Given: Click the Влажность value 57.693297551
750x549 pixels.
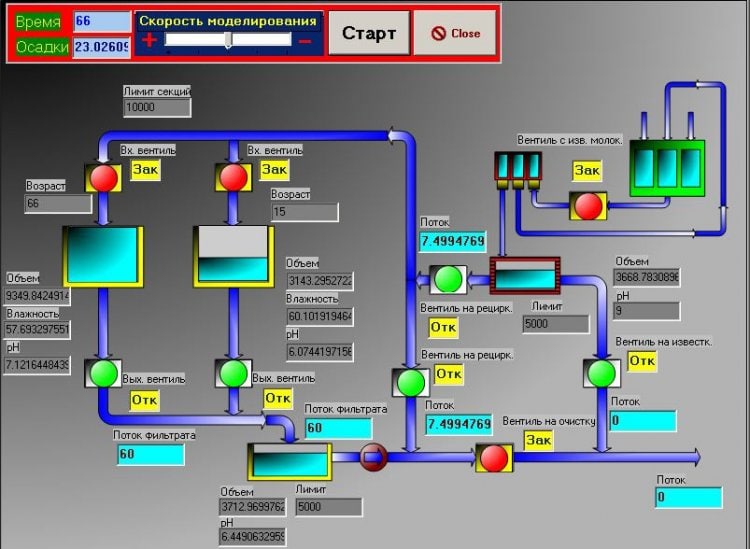Looking at the screenshot, I should [x=37, y=330].
